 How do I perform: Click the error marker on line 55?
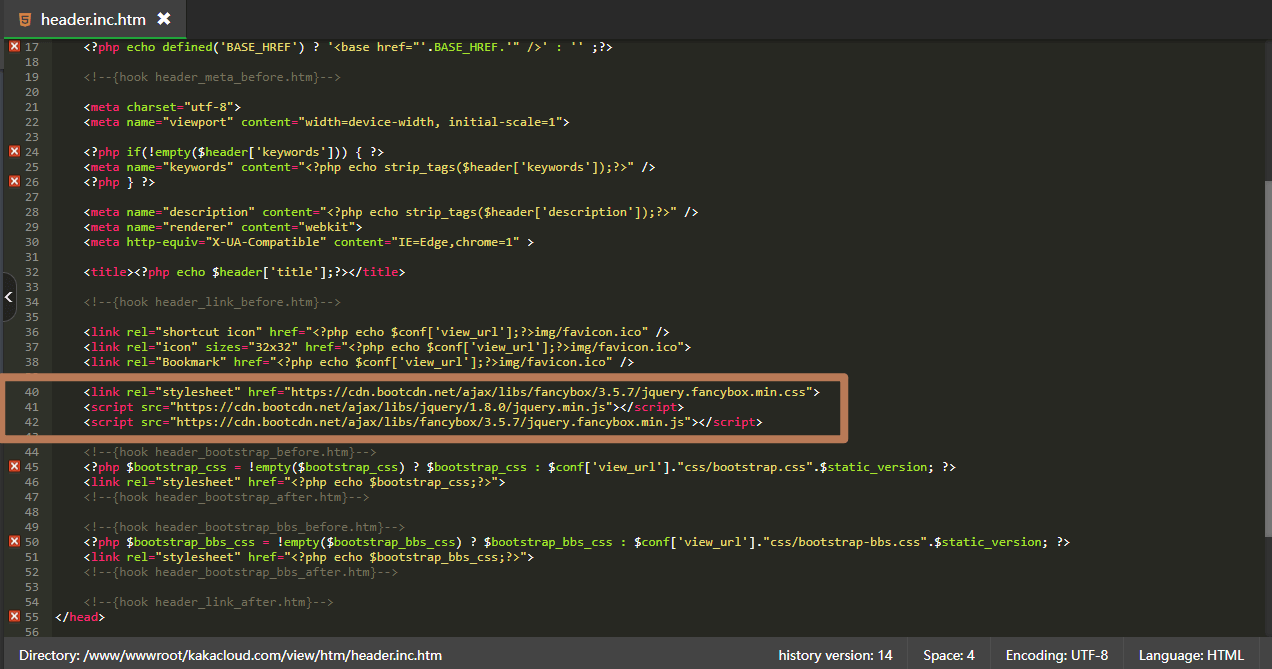click(x=14, y=617)
